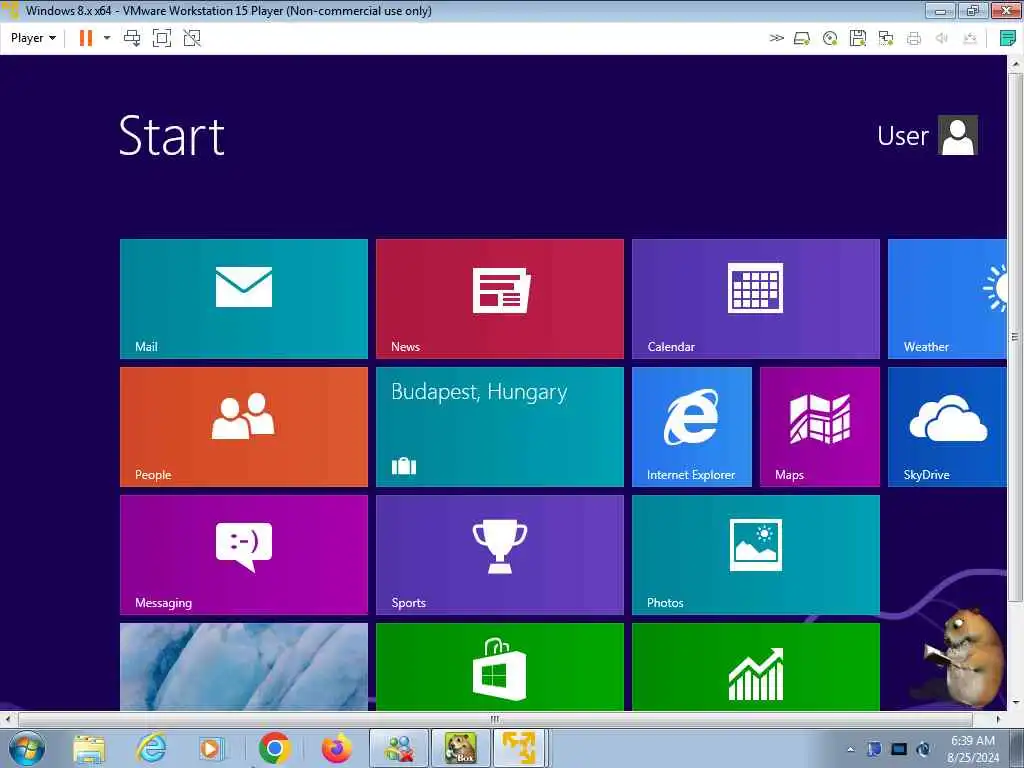Click the CD/DVD drive device icon
The image size is (1024, 768).
(x=830, y=39)
